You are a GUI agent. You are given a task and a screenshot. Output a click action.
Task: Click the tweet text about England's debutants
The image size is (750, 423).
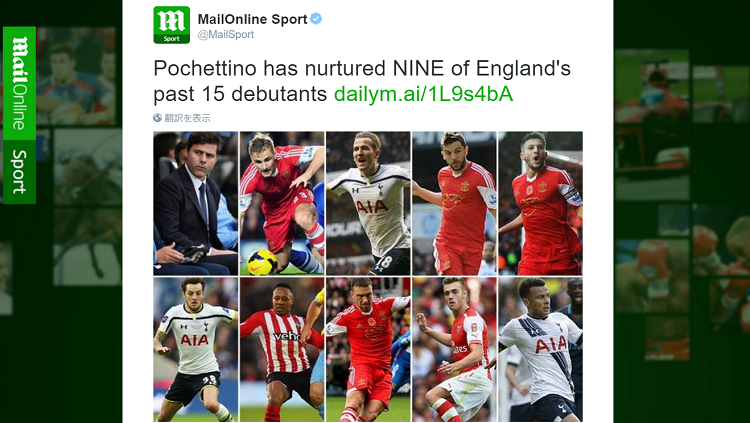(362, 81)
